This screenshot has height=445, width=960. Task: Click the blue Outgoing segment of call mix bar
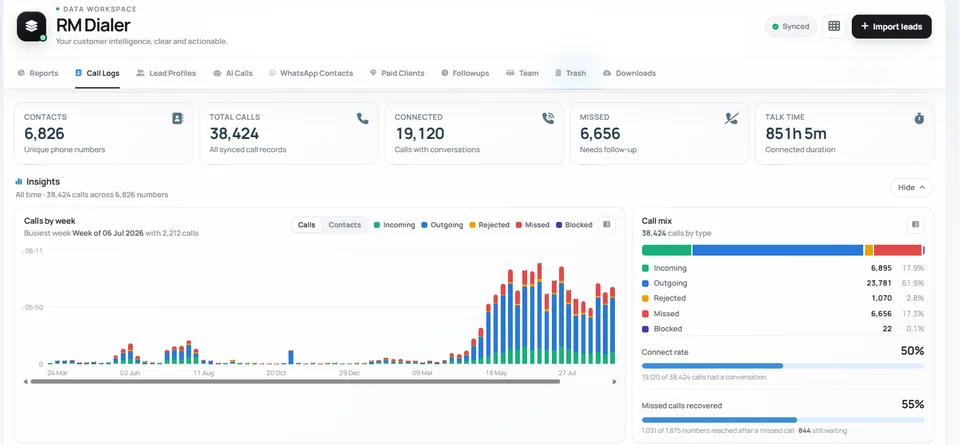[x=778, y=250]
